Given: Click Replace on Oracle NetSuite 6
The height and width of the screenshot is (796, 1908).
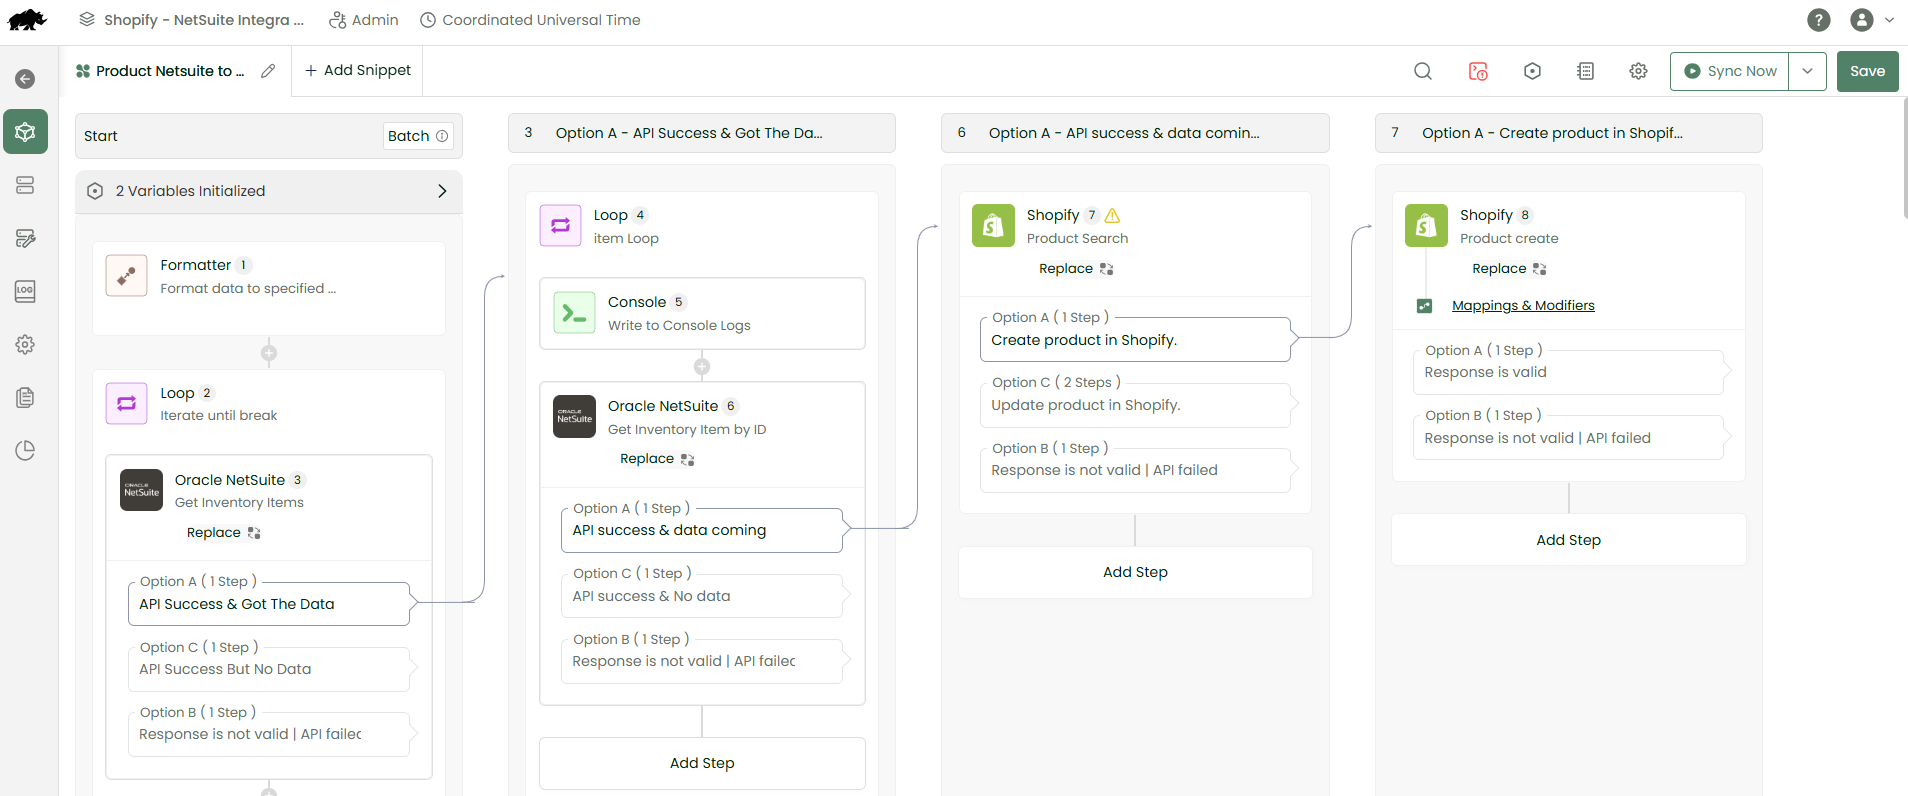Looking at the screenshot, I should tap(657, 459).
